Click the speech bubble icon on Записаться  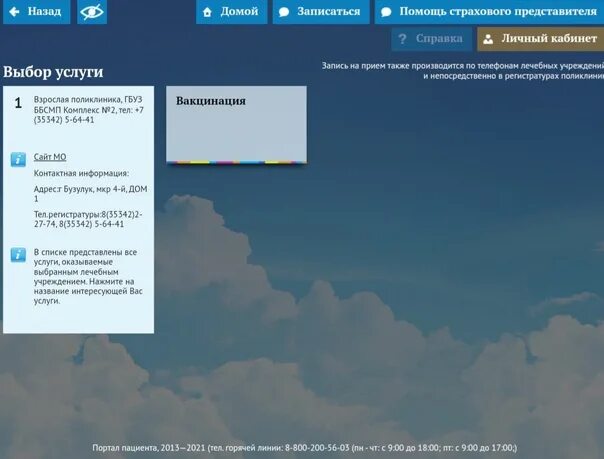284,12
